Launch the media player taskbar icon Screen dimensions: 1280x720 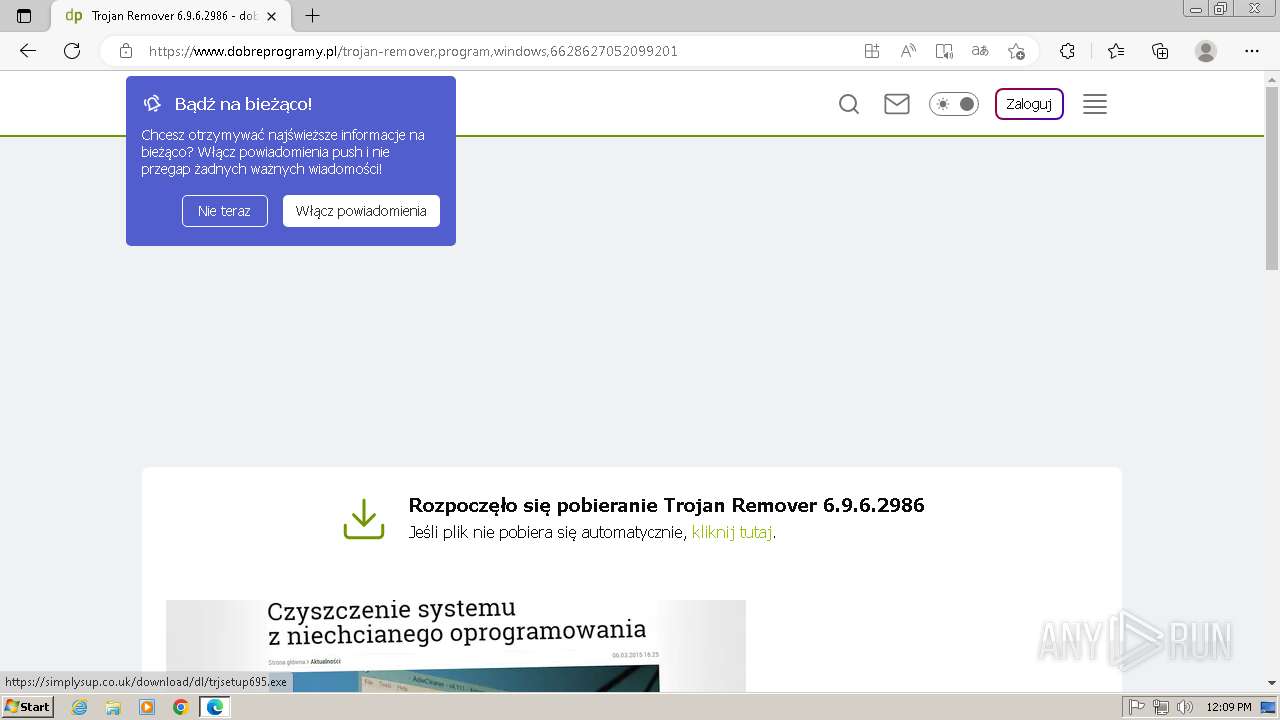click(147, 707)
